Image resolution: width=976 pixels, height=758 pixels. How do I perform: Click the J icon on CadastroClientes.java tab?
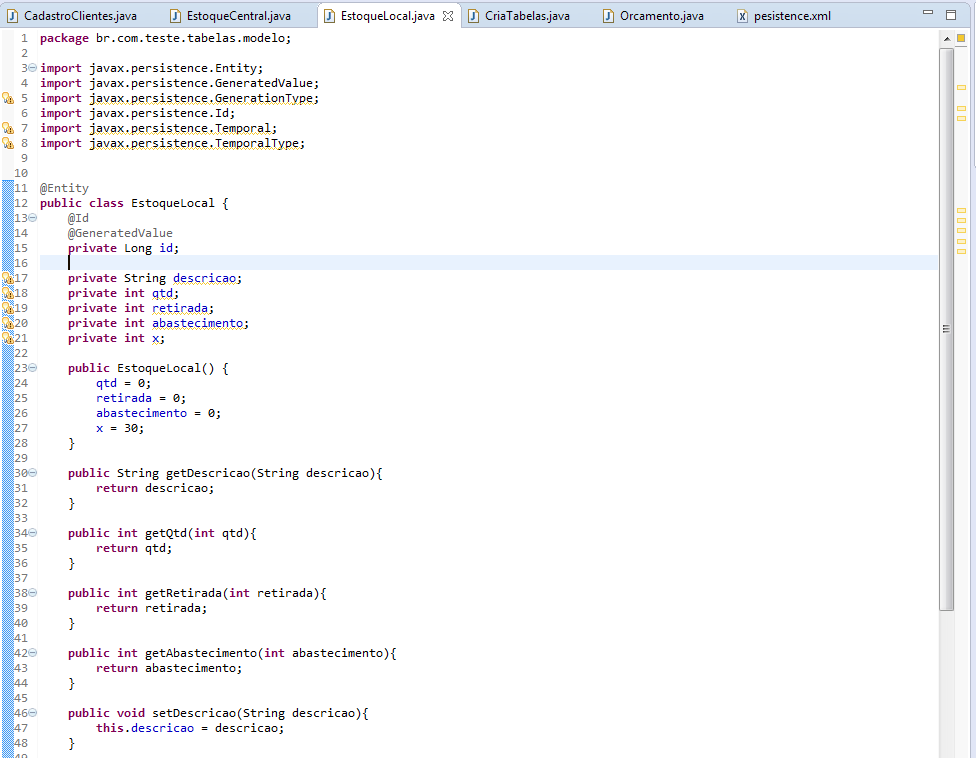click(12, 16)
